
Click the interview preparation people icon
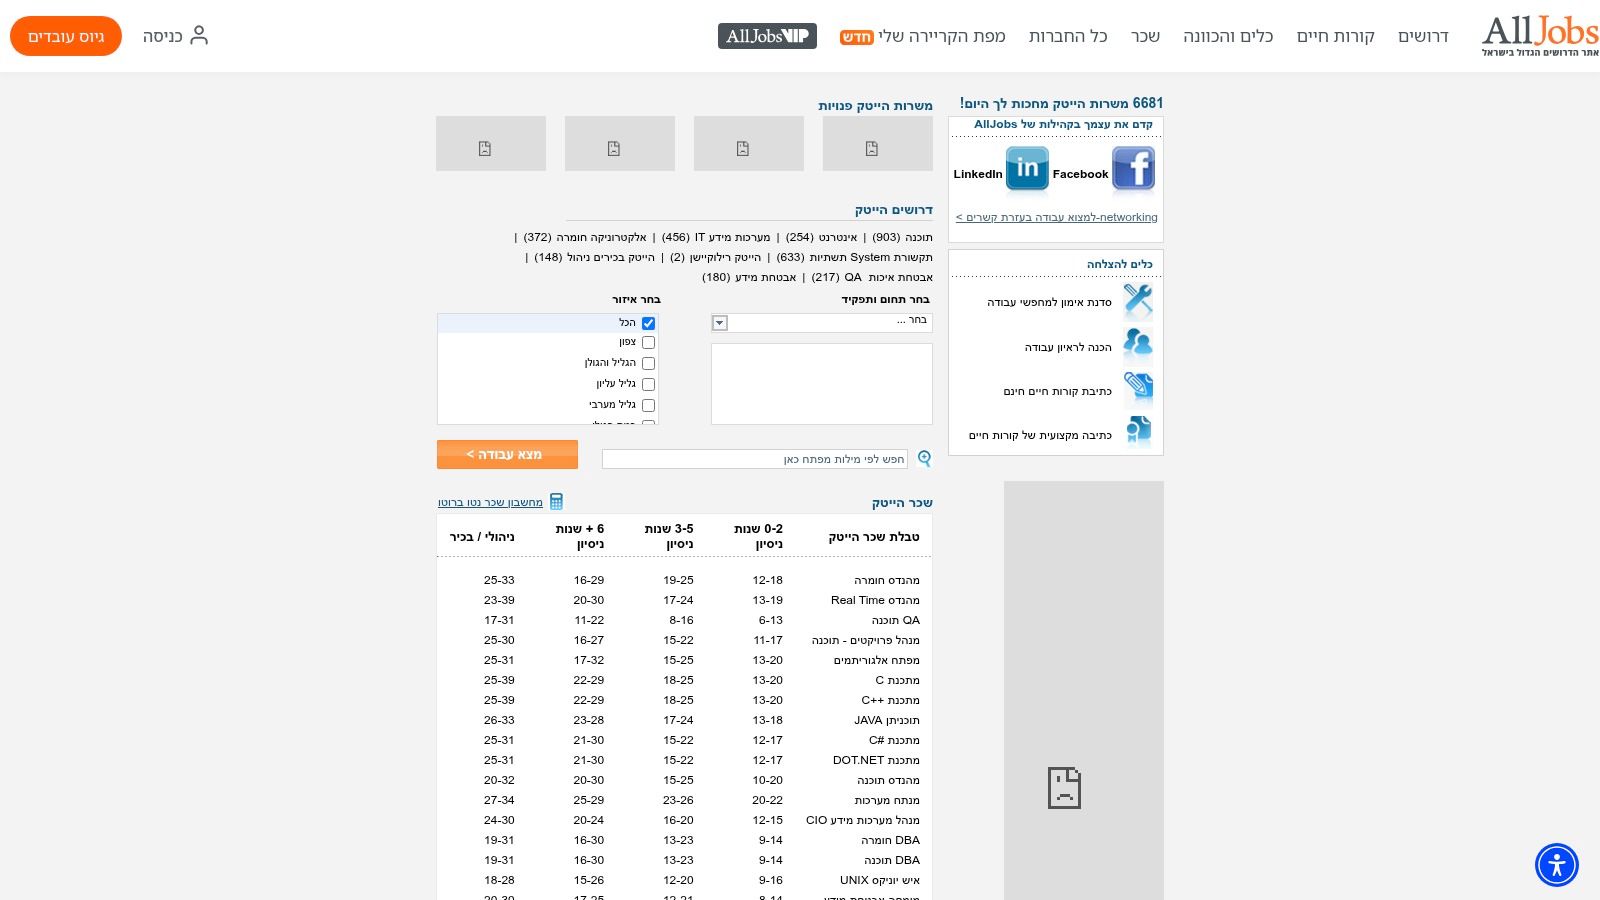(1138, 345)
